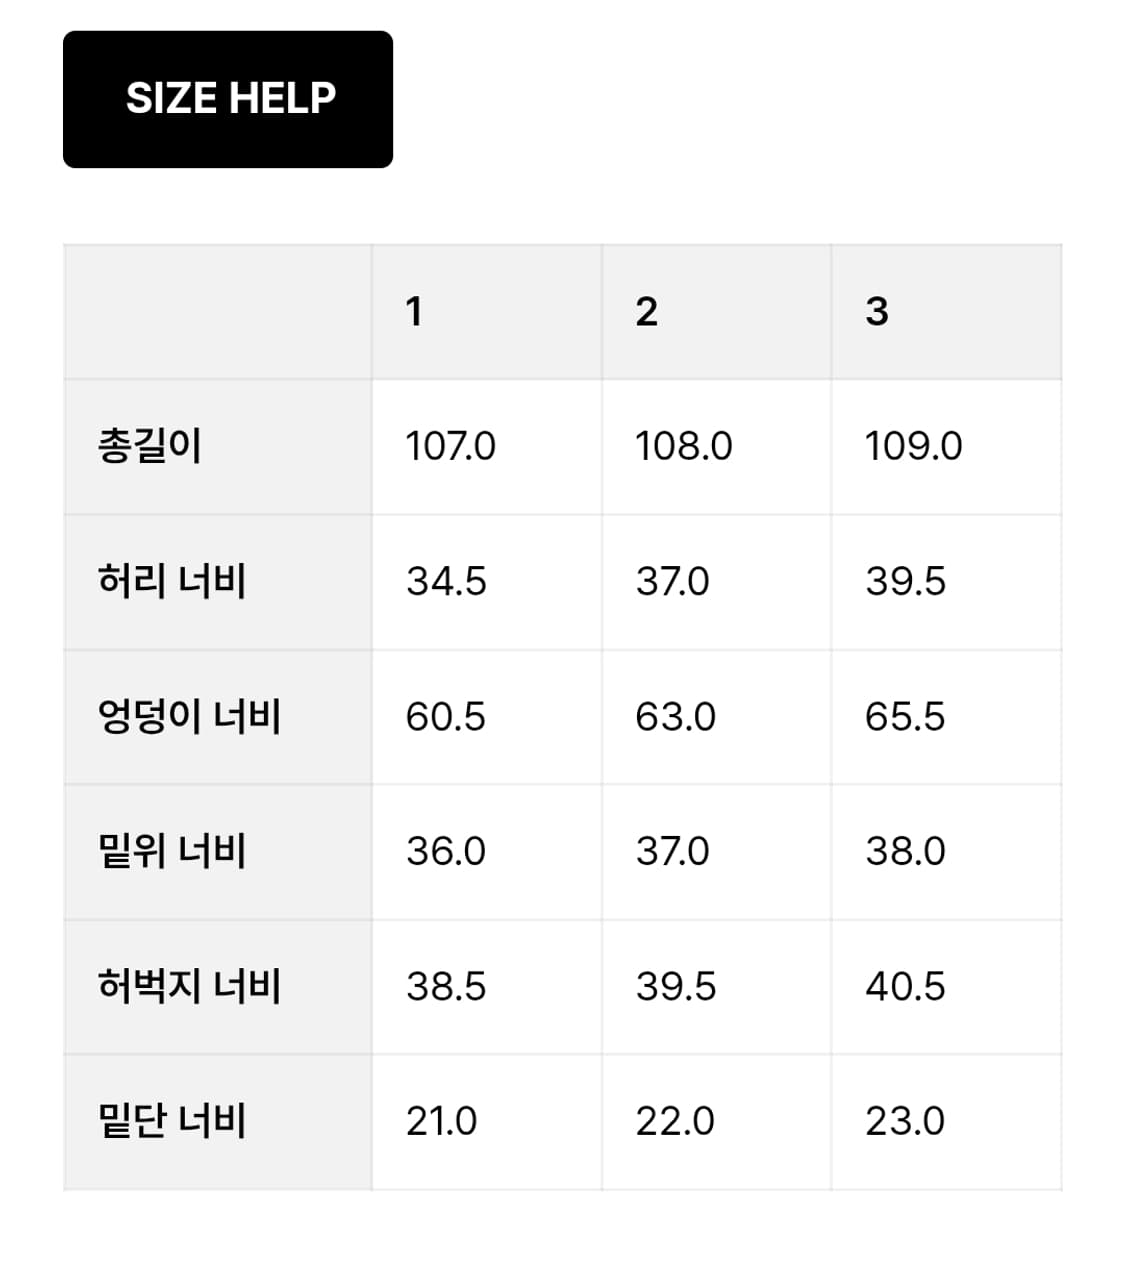1125x1280 pixels.
Task: Click the SIZE HELP button
Action: pos(228,99)
